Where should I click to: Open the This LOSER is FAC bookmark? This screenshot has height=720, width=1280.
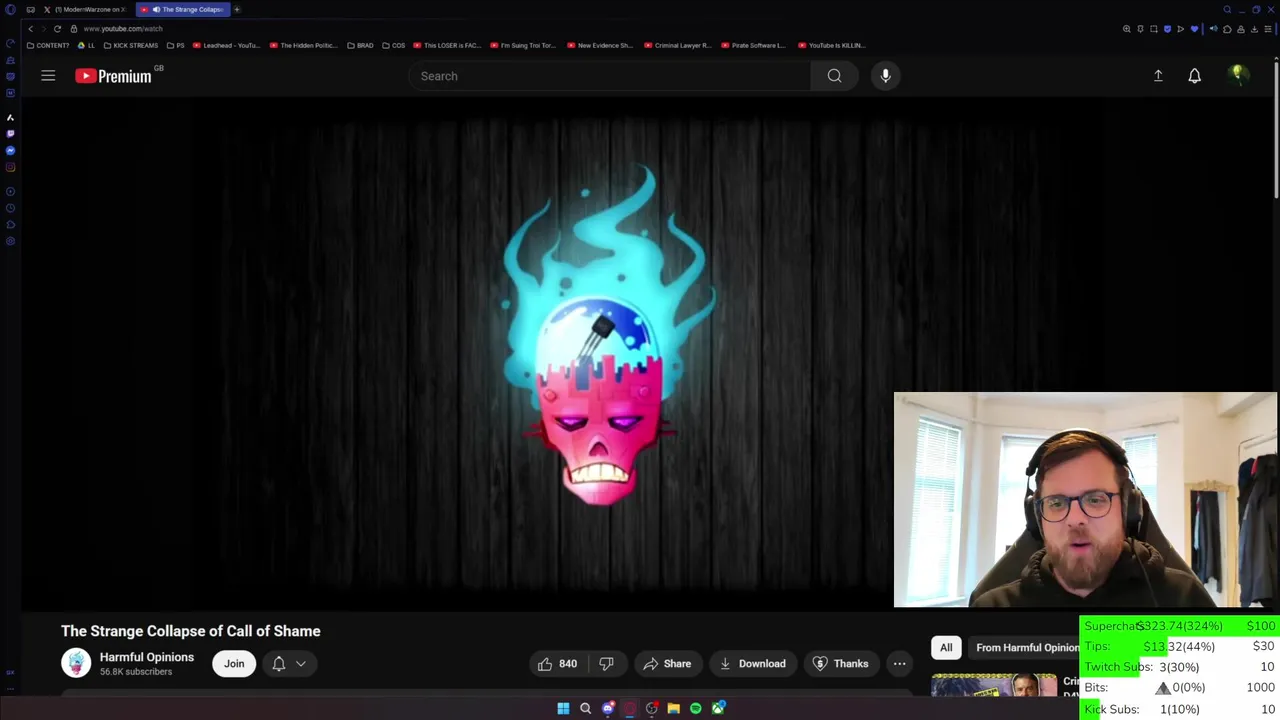[x=448, y=45]
